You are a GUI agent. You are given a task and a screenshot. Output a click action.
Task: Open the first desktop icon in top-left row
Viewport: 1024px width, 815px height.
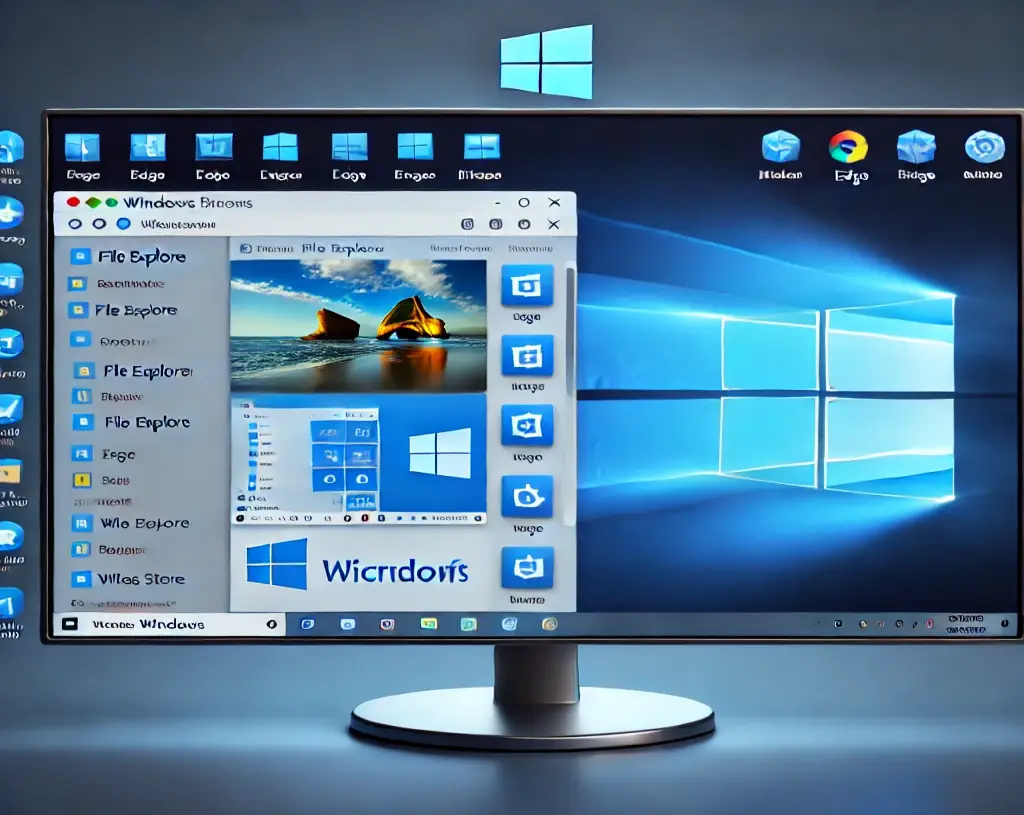(82, 147)
